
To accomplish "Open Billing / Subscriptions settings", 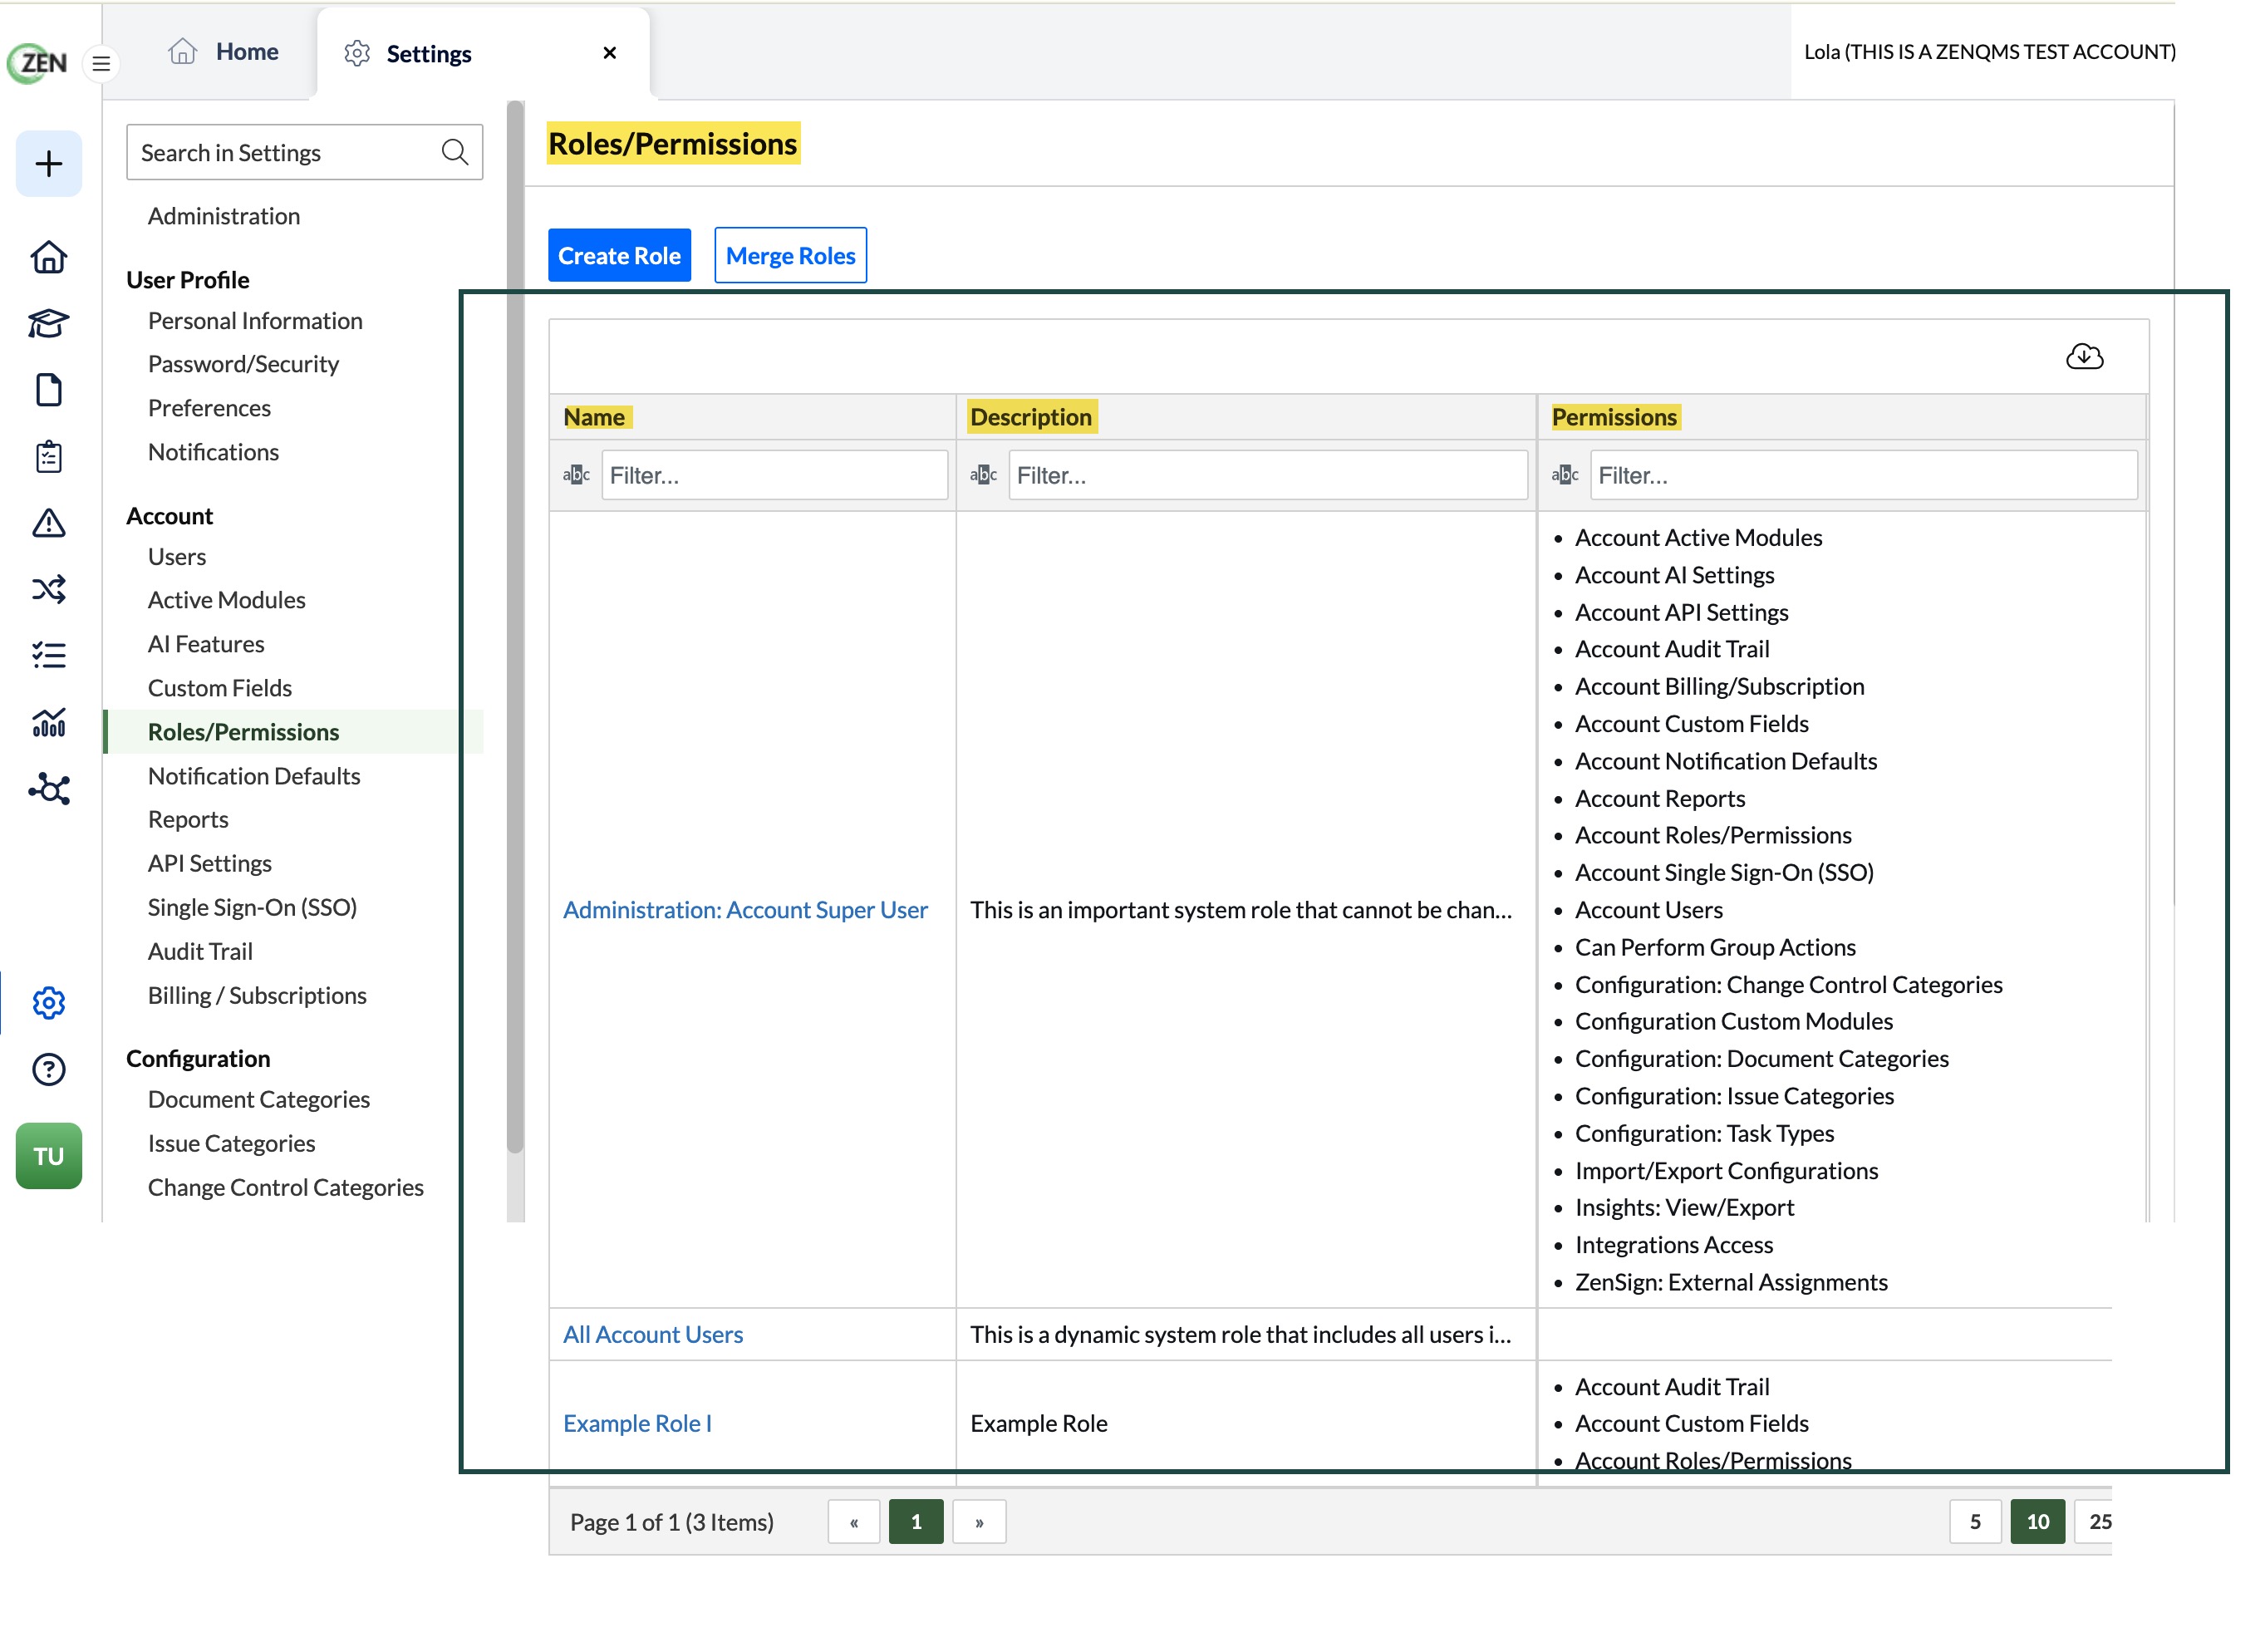I will tap(257, 996).
